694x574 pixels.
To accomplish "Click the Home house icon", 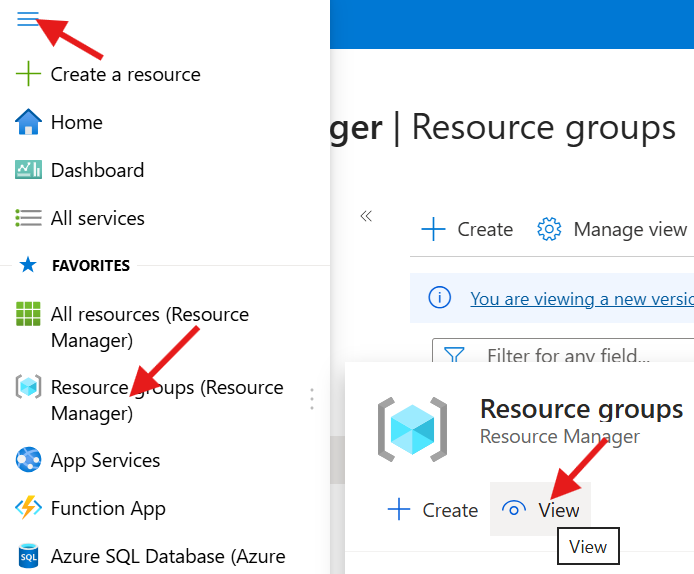I will click(28, 122).
